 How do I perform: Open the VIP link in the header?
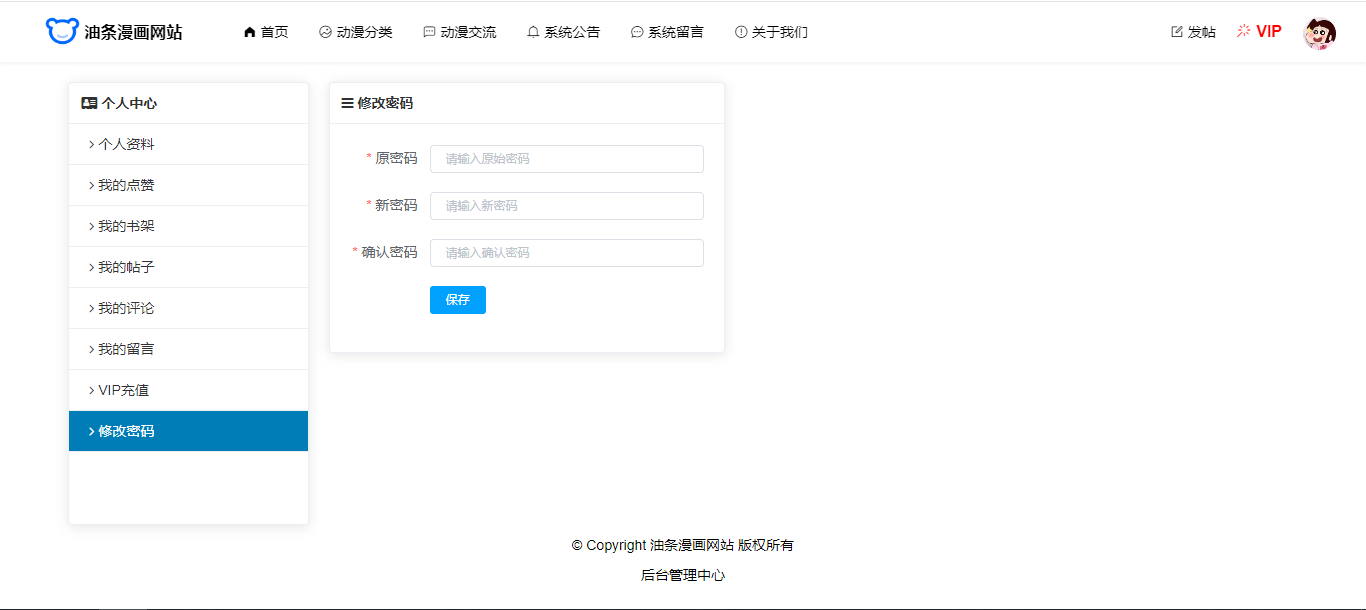coord(1259,32)
